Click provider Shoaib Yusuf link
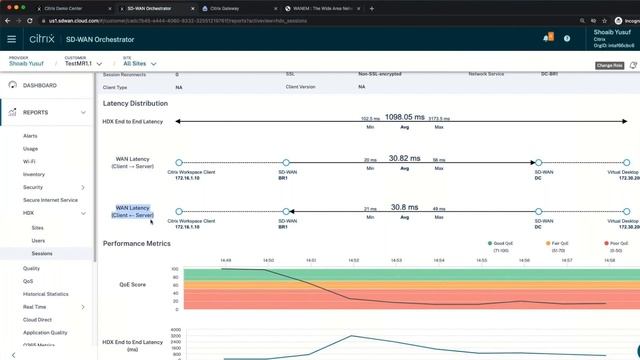 pyautogui.click(x=26, y=64)
